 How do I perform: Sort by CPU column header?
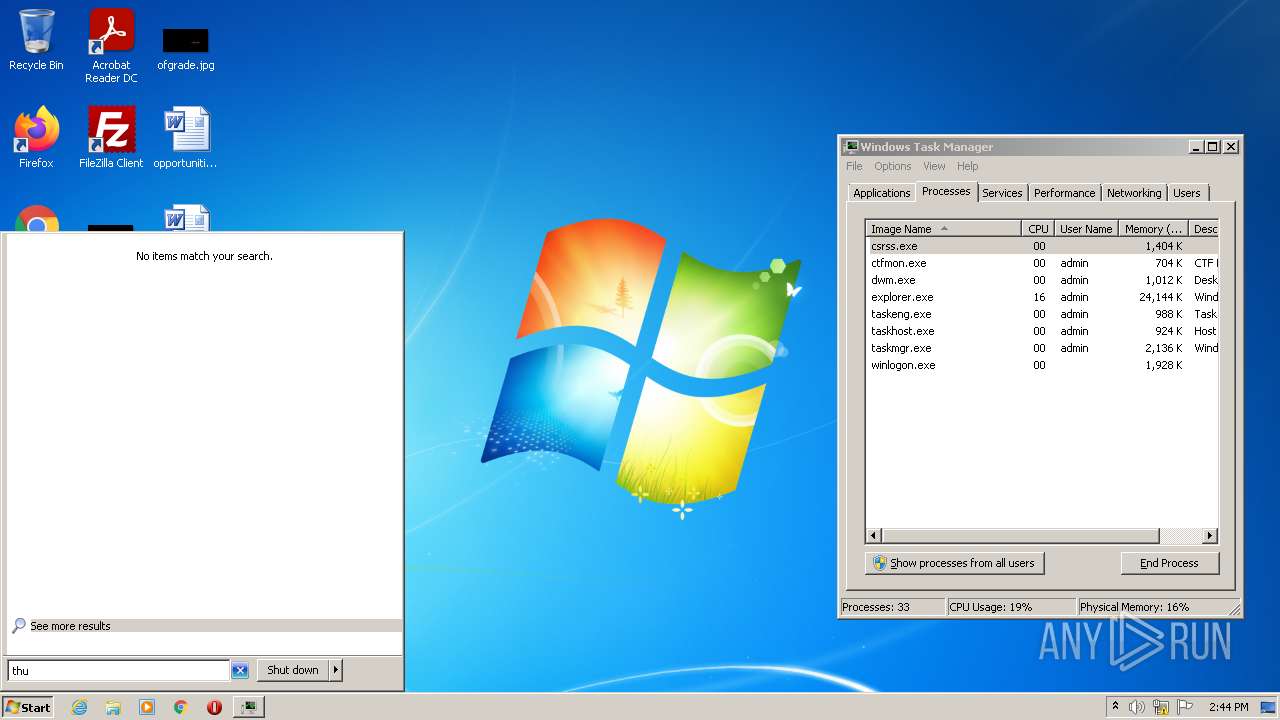click(1038, 229)
